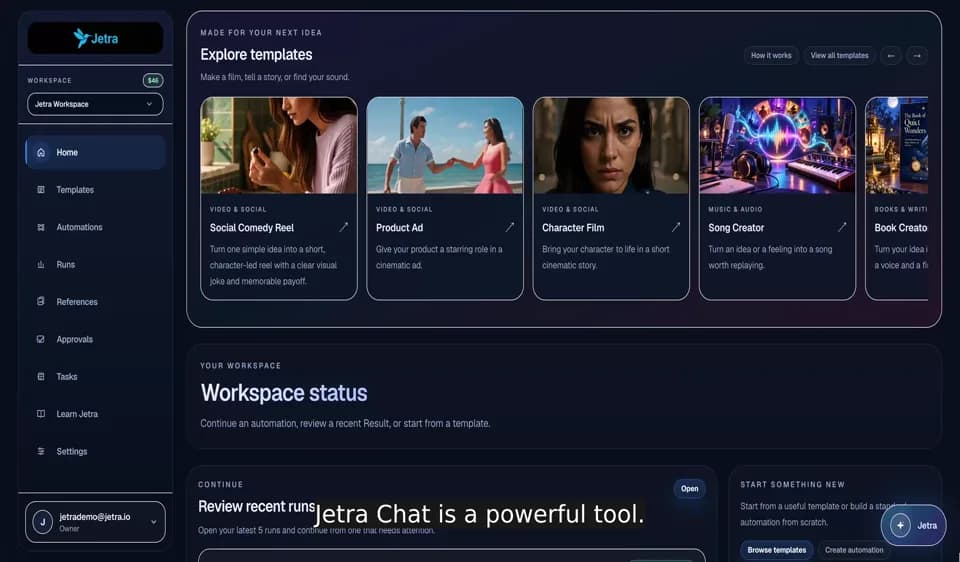960x562 pixels.
Task: Select the Song Creator studio thumbnail
Action: pyautogui.click(x=777, y=146)
